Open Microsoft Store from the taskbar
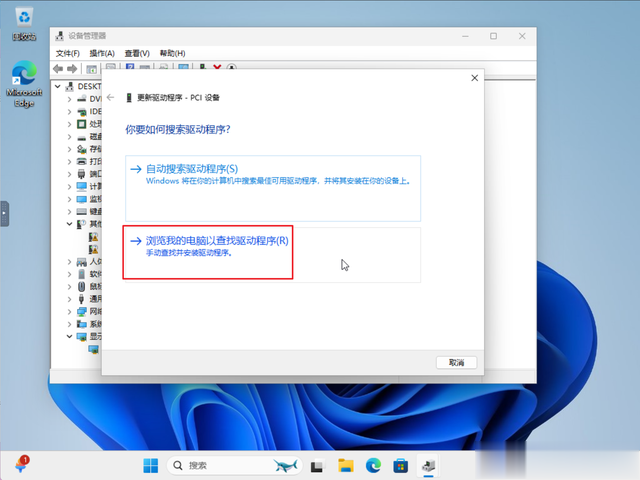This screenshot has width=640, height=480. [x=400, y=465]
